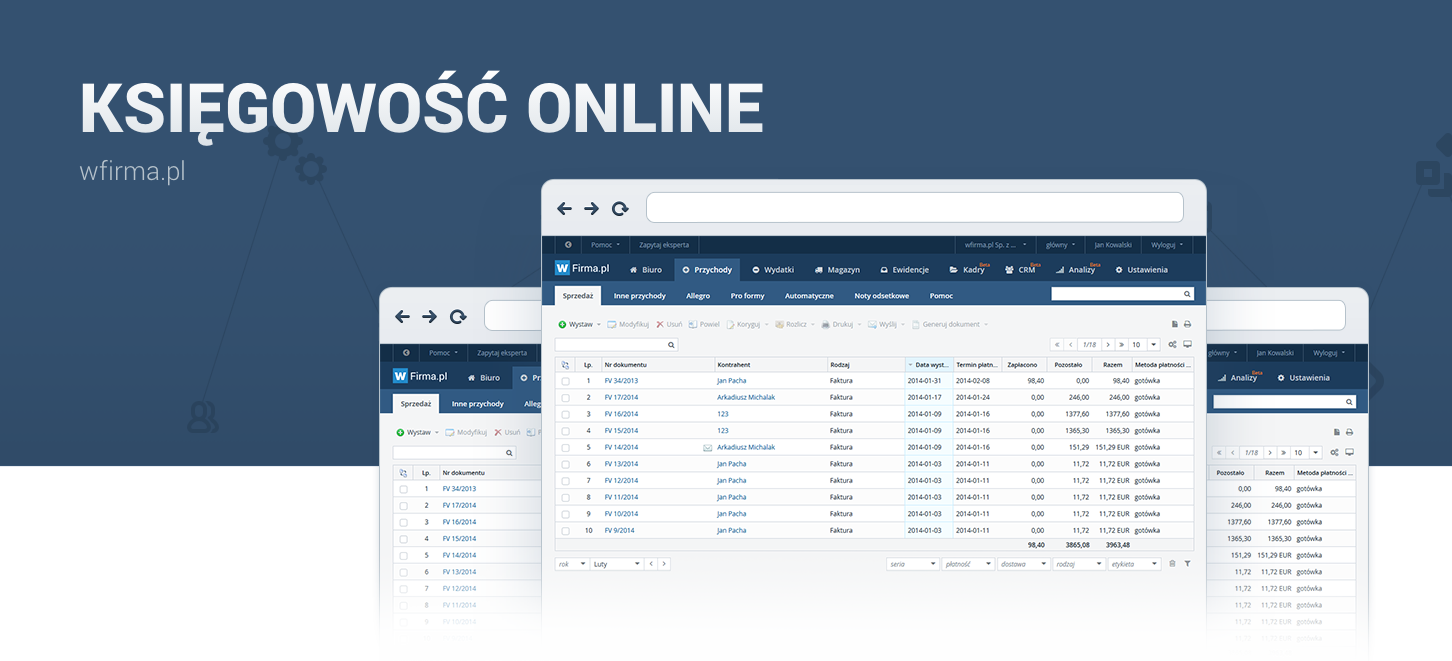Click the envelope icon in FV 14/2014 row
Image resolution: width=1452 pixels, height=661 pixels.
pyautogui.click(x=707, y=448)
